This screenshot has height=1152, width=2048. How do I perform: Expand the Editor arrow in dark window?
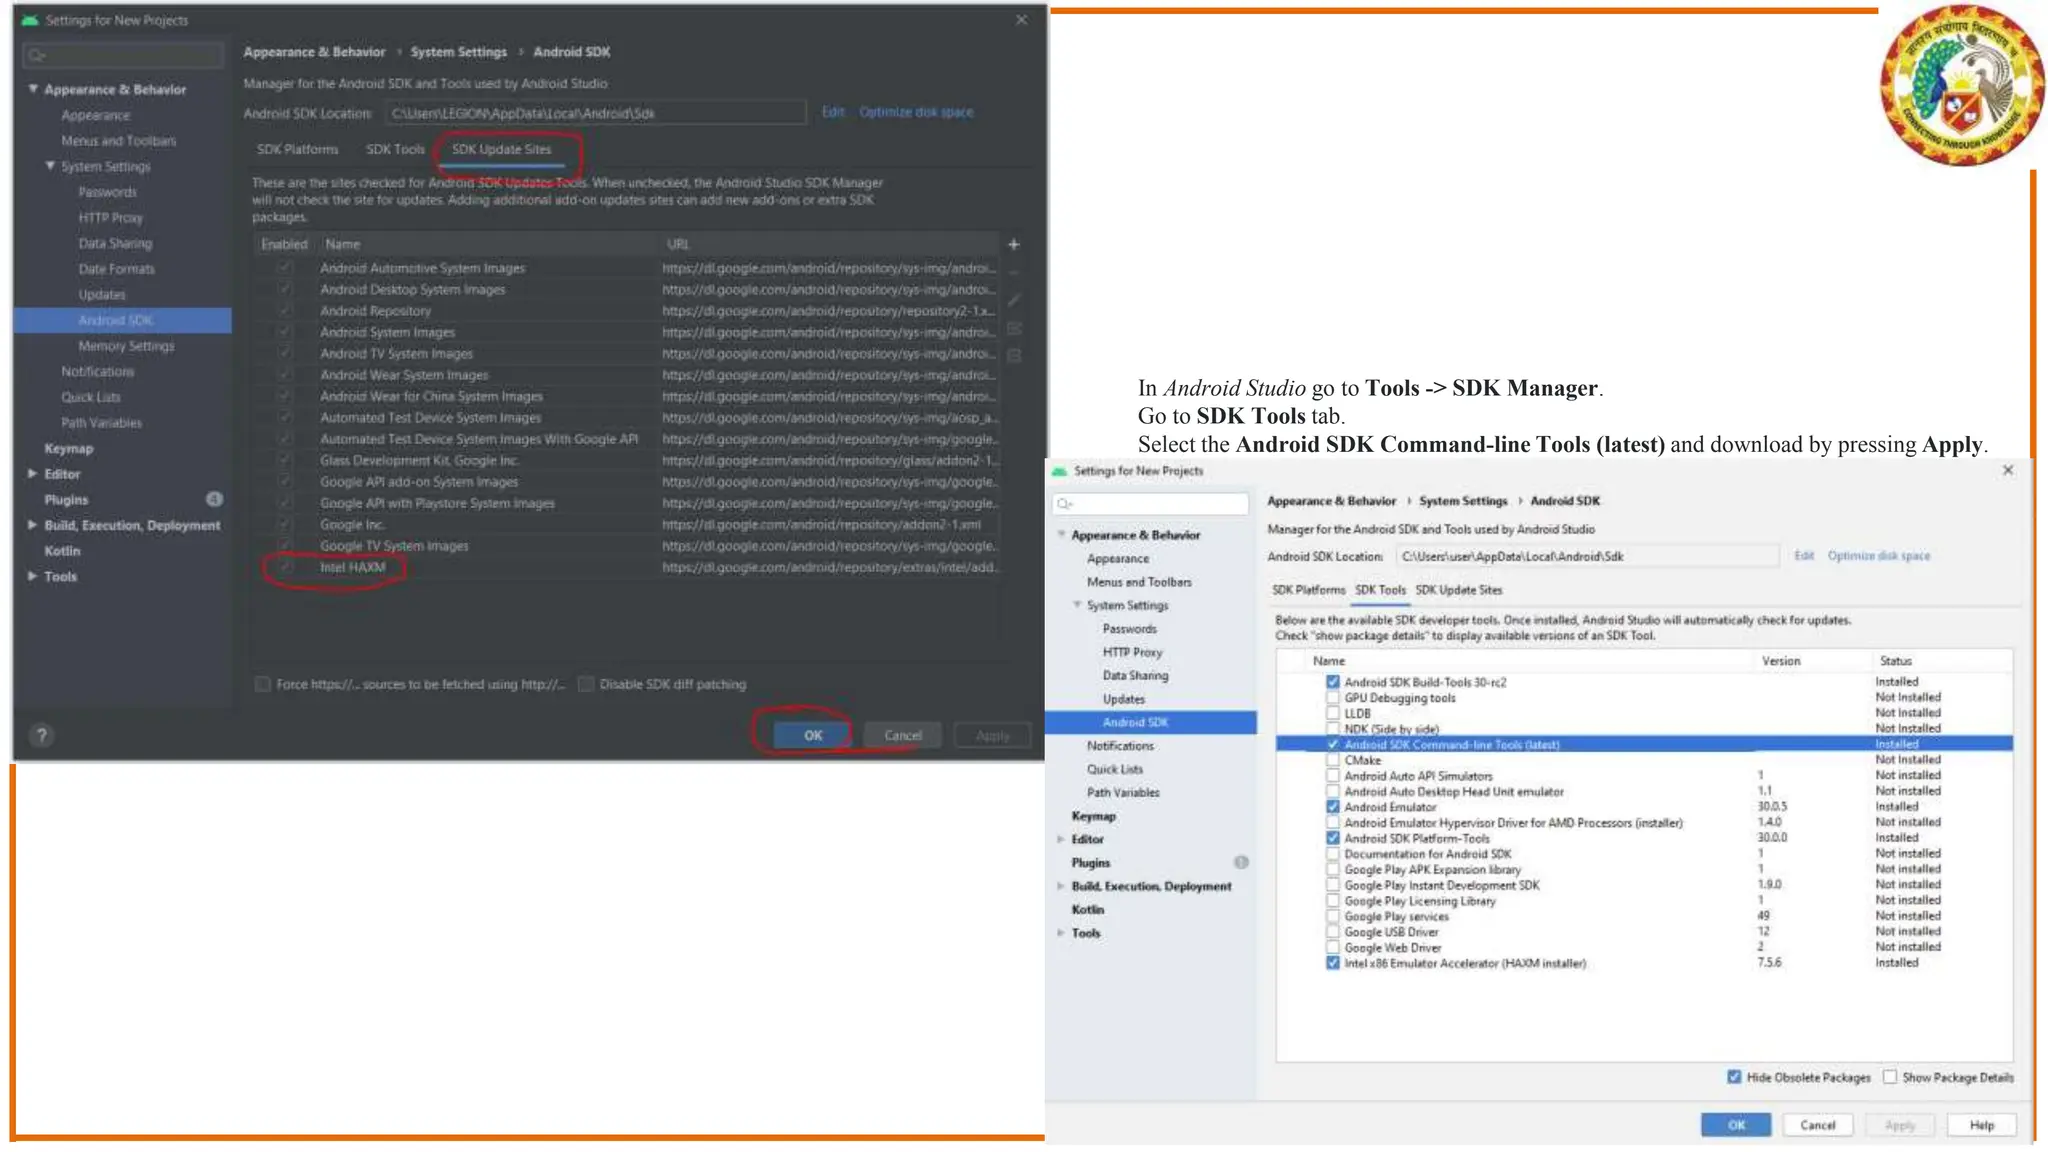33,474
